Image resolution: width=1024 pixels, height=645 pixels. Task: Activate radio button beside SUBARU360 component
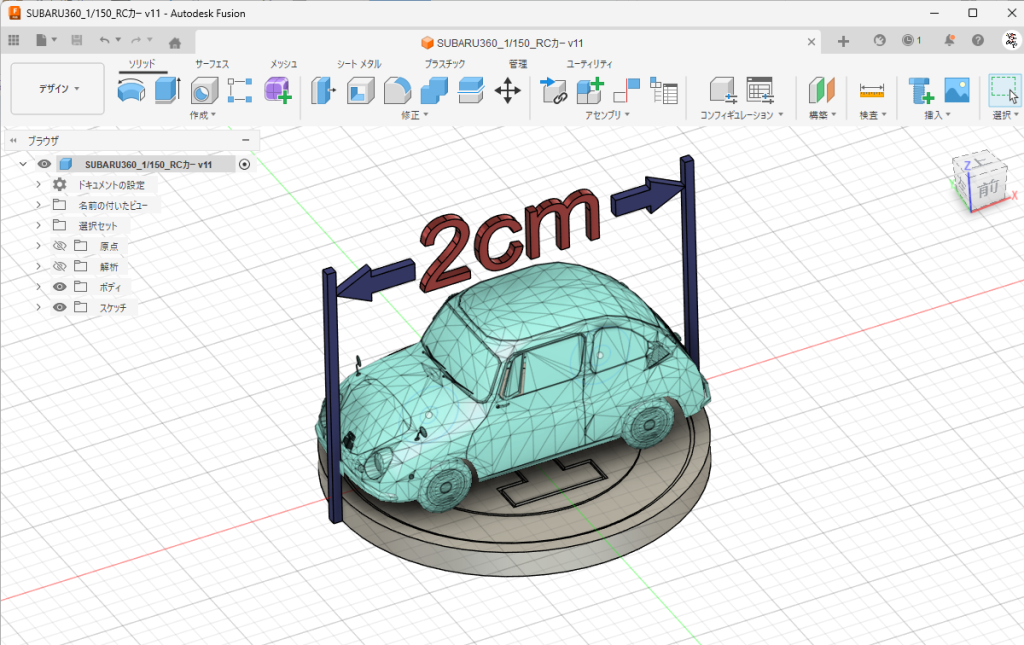(x=245, y=164)
